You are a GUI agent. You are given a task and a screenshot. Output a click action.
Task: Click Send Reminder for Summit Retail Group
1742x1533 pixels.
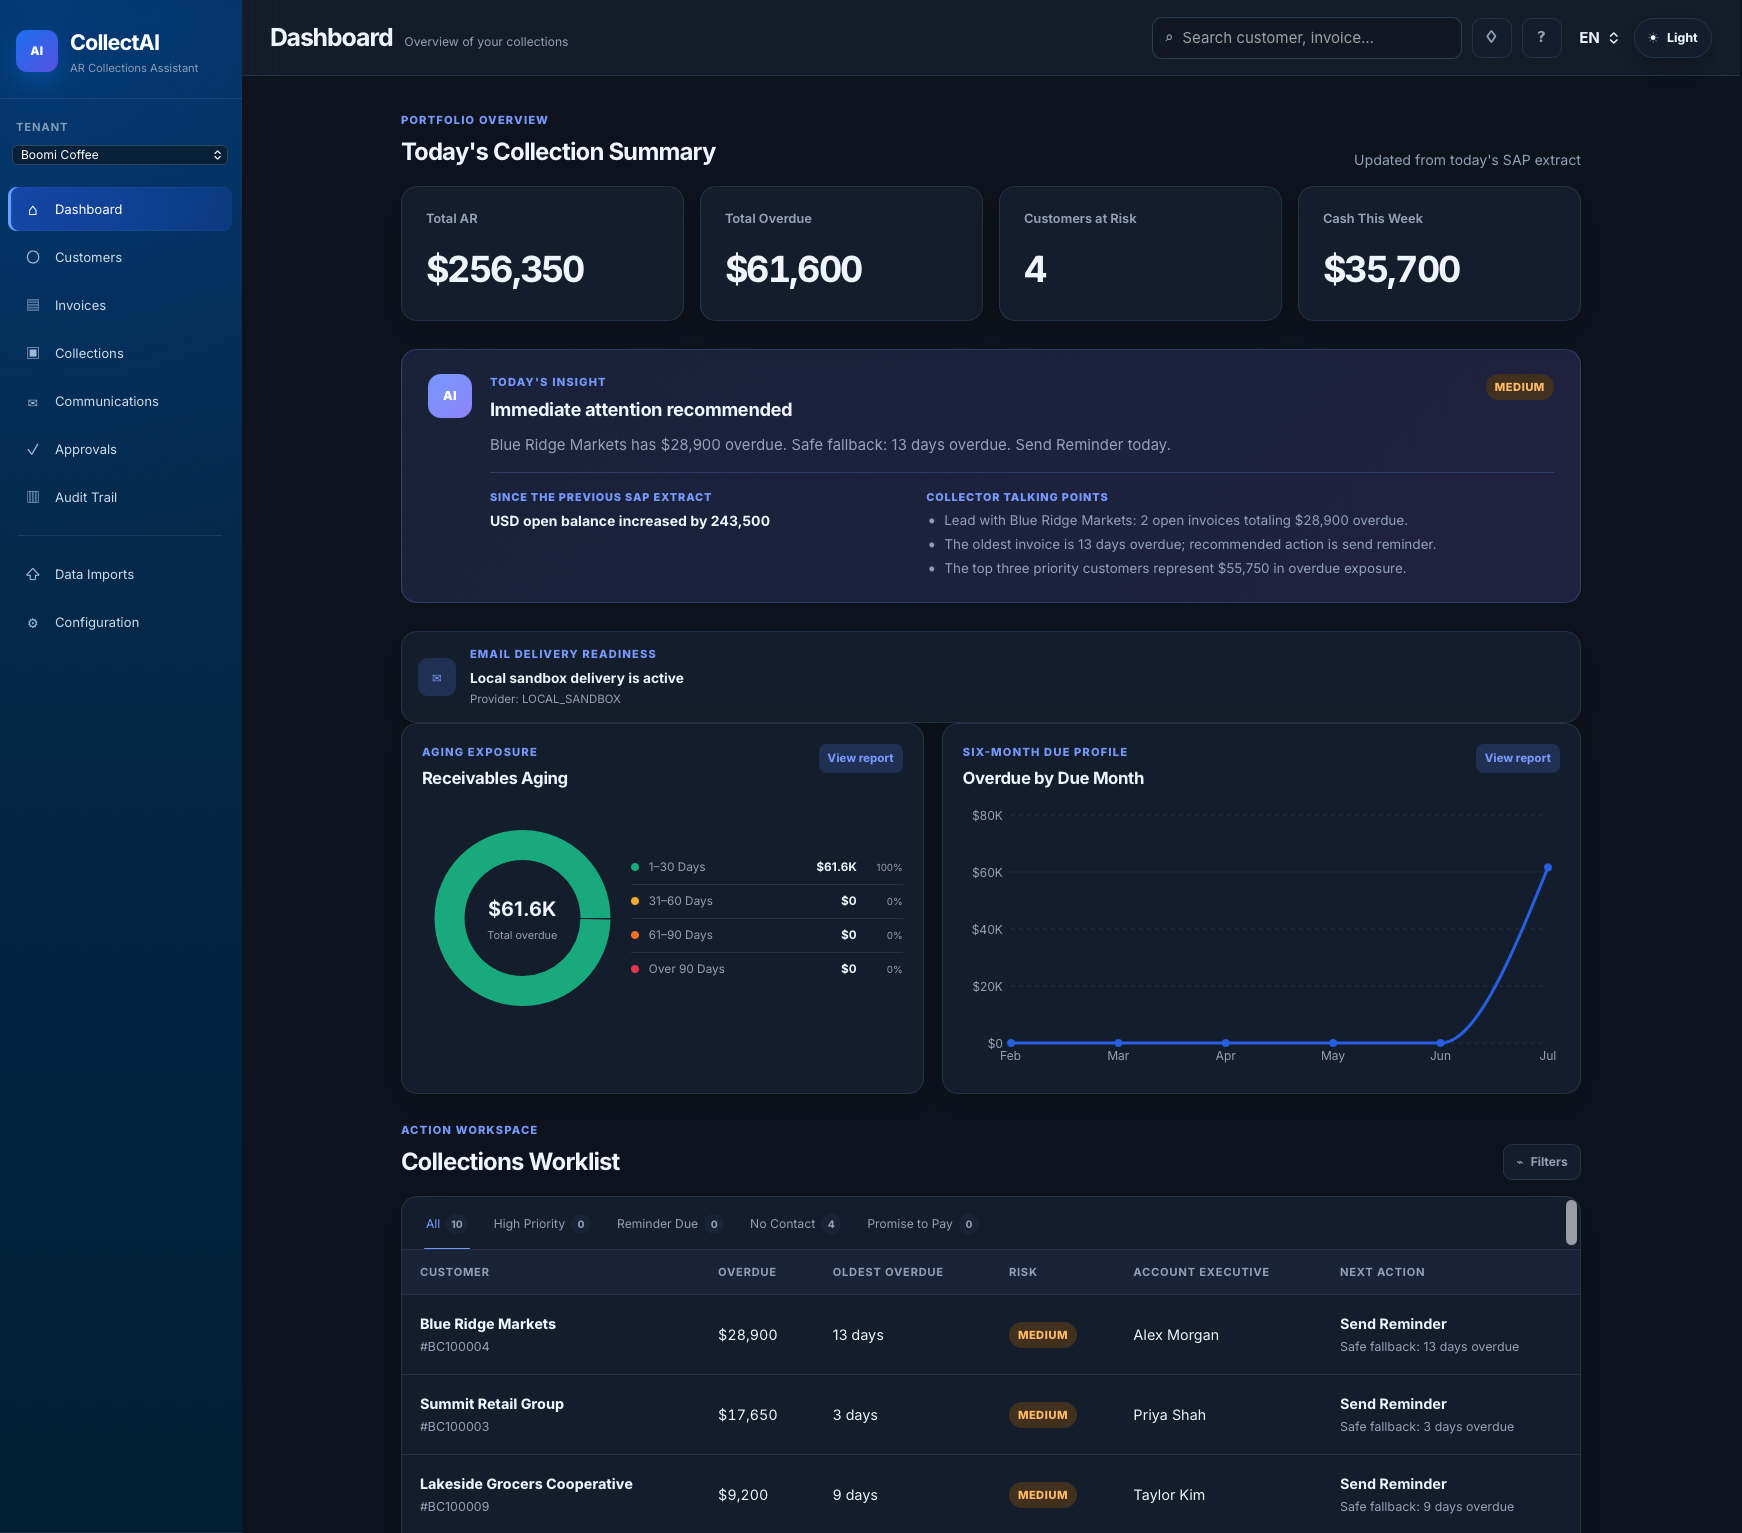1393,1404
